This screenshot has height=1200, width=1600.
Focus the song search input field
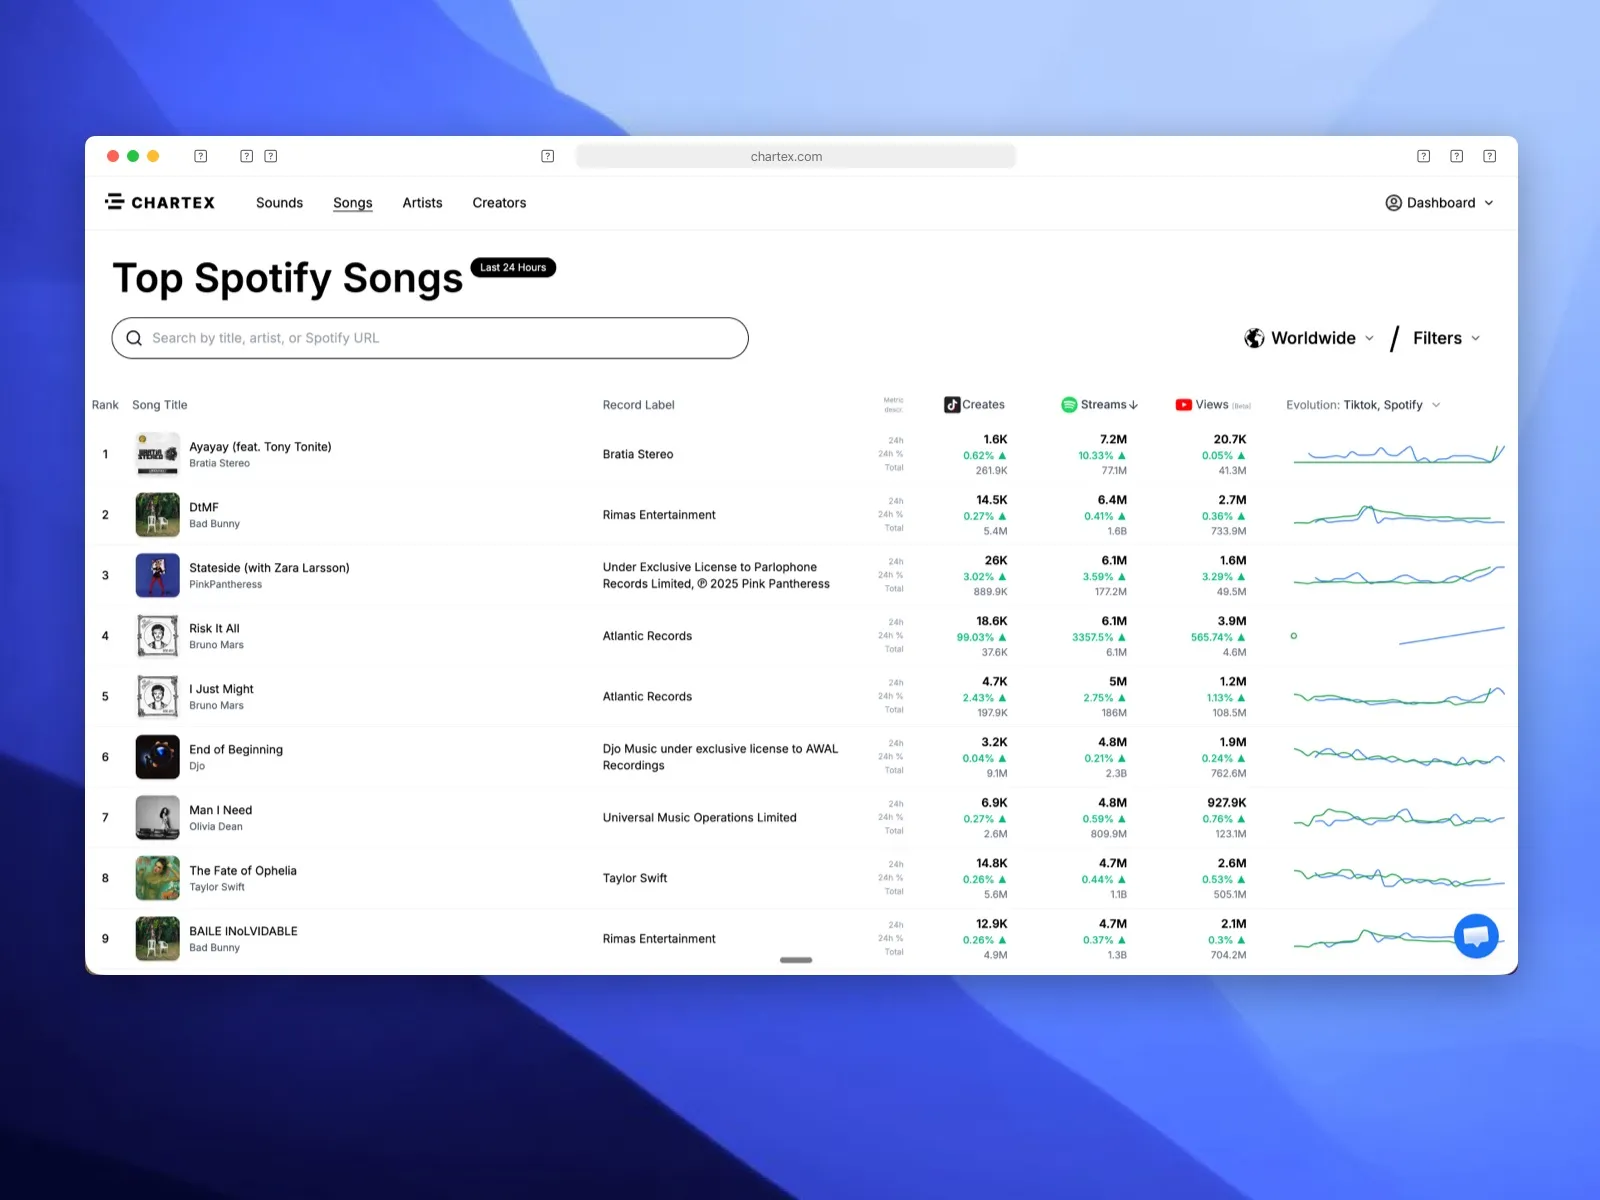click(x=440, y=338)
